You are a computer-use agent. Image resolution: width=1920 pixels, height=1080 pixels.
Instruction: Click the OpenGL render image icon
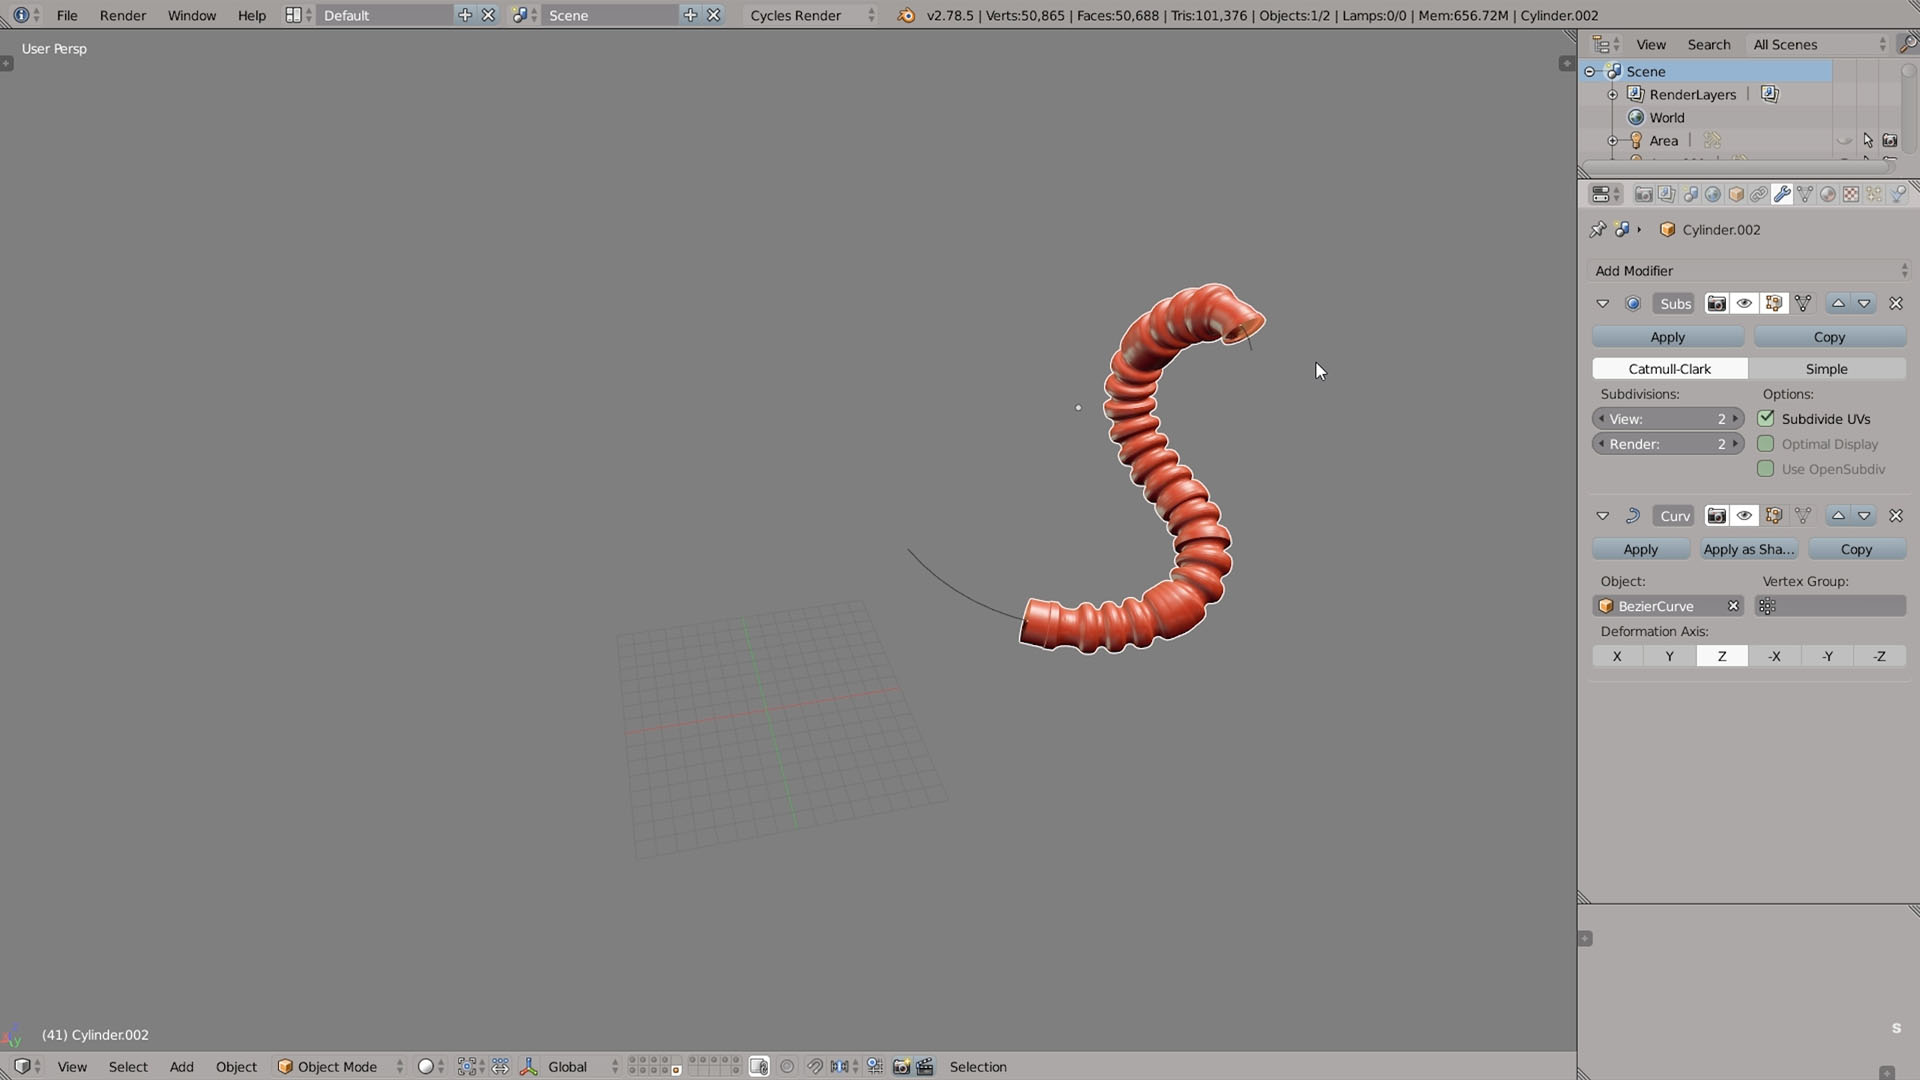click(901, 1067)
